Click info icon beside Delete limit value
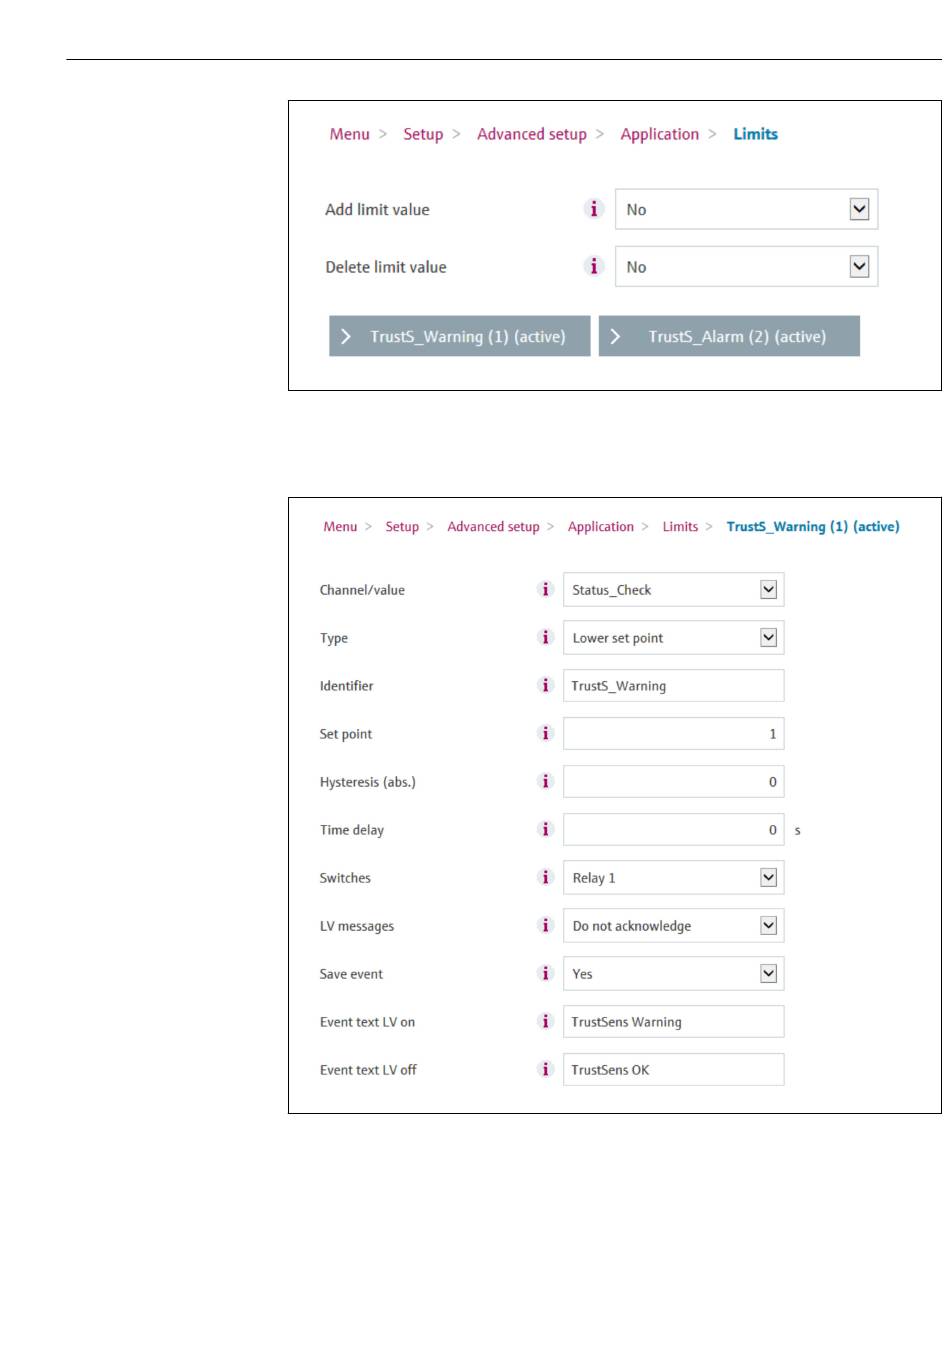Viewport: 950px width, 1369px height. (594, 266)
